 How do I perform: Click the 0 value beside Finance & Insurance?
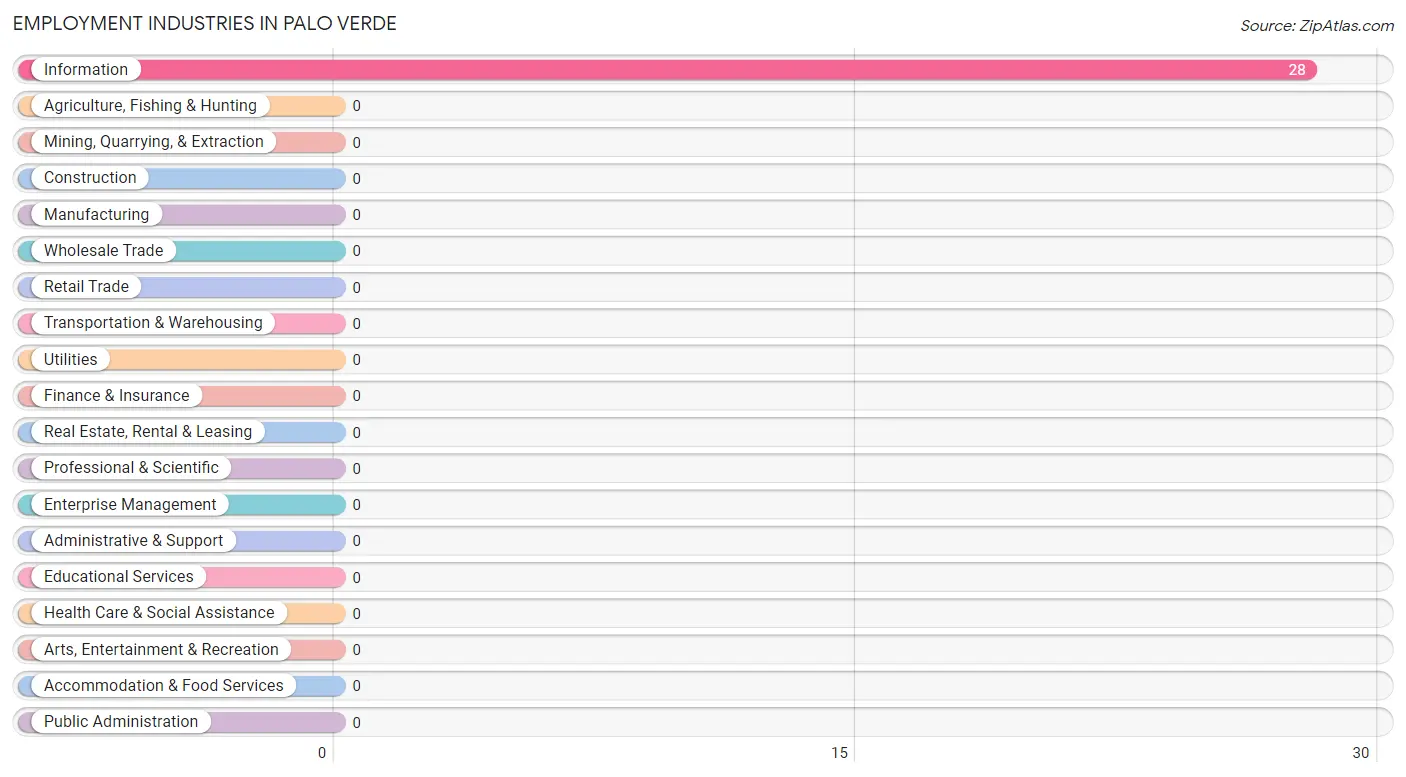point(356,396)
